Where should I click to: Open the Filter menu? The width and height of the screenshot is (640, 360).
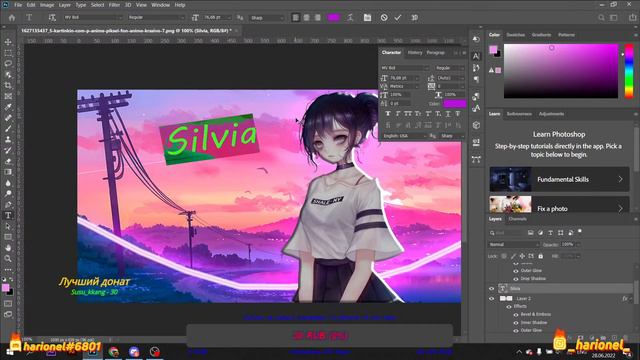114,5
